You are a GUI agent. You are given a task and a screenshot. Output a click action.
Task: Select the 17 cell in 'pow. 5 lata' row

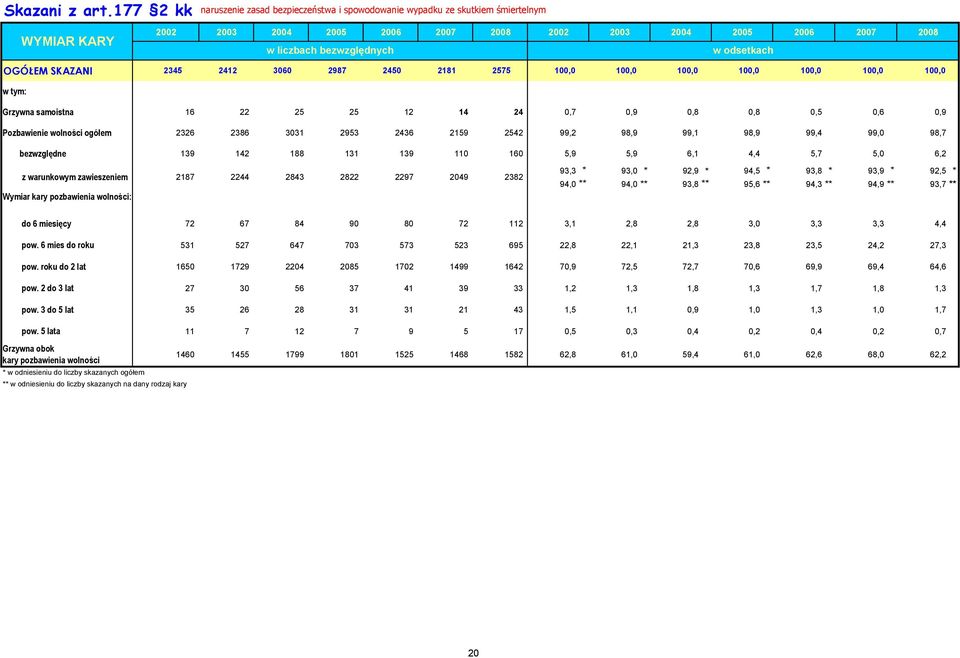519,331
